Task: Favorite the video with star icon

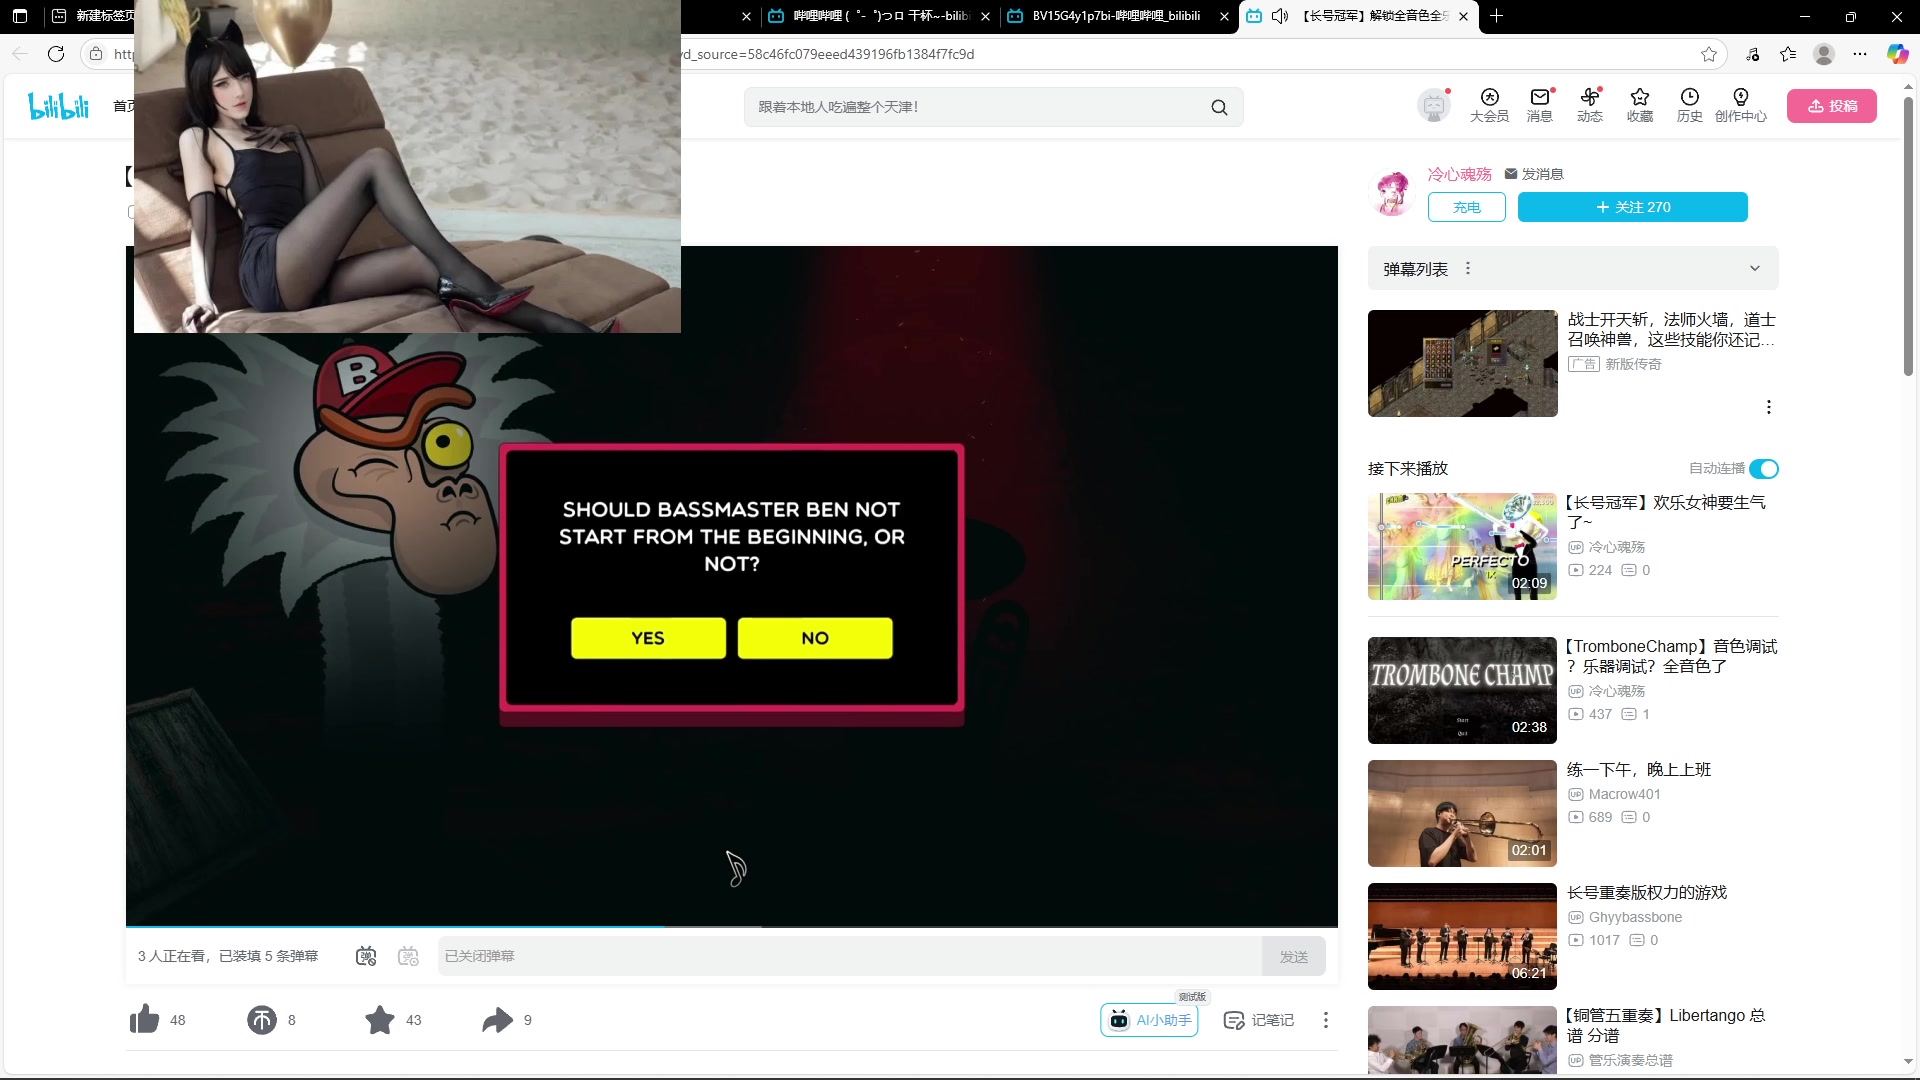Action: point(380,1020)
